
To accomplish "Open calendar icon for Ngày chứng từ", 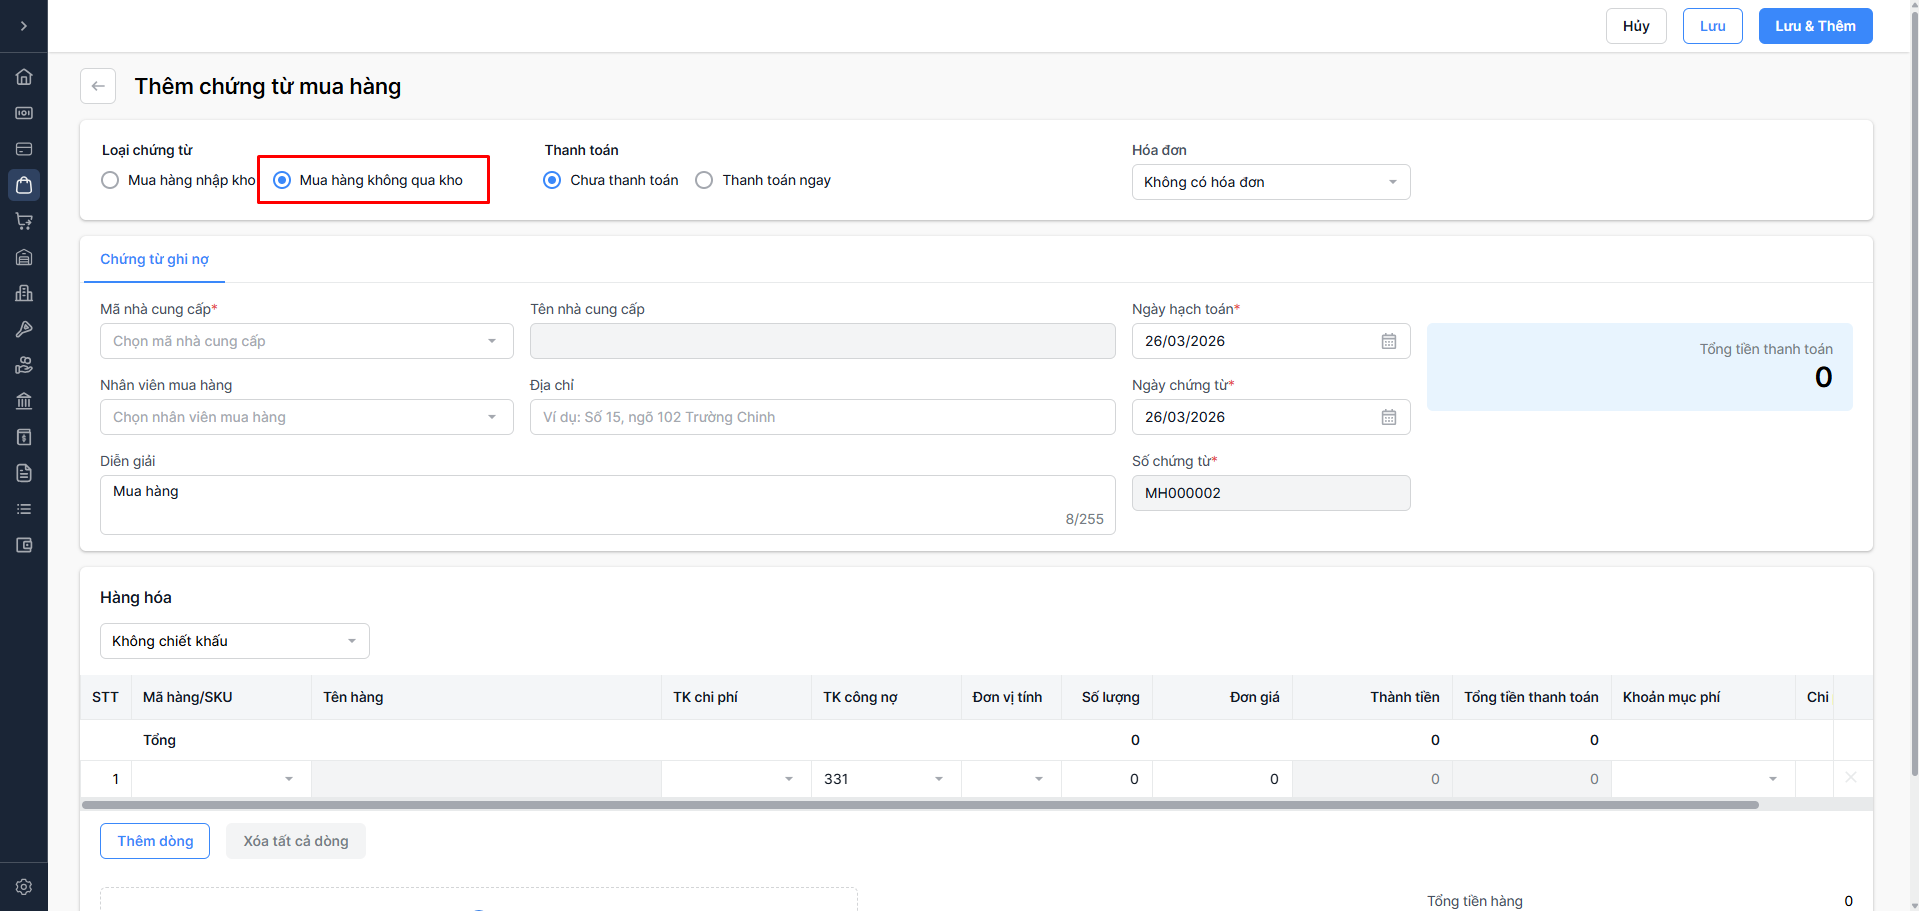I will [1388, 417].
